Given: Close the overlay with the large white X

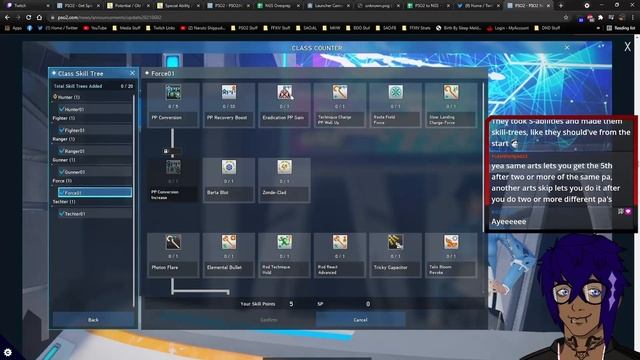Looking at the screenshot, I should 627,47.
